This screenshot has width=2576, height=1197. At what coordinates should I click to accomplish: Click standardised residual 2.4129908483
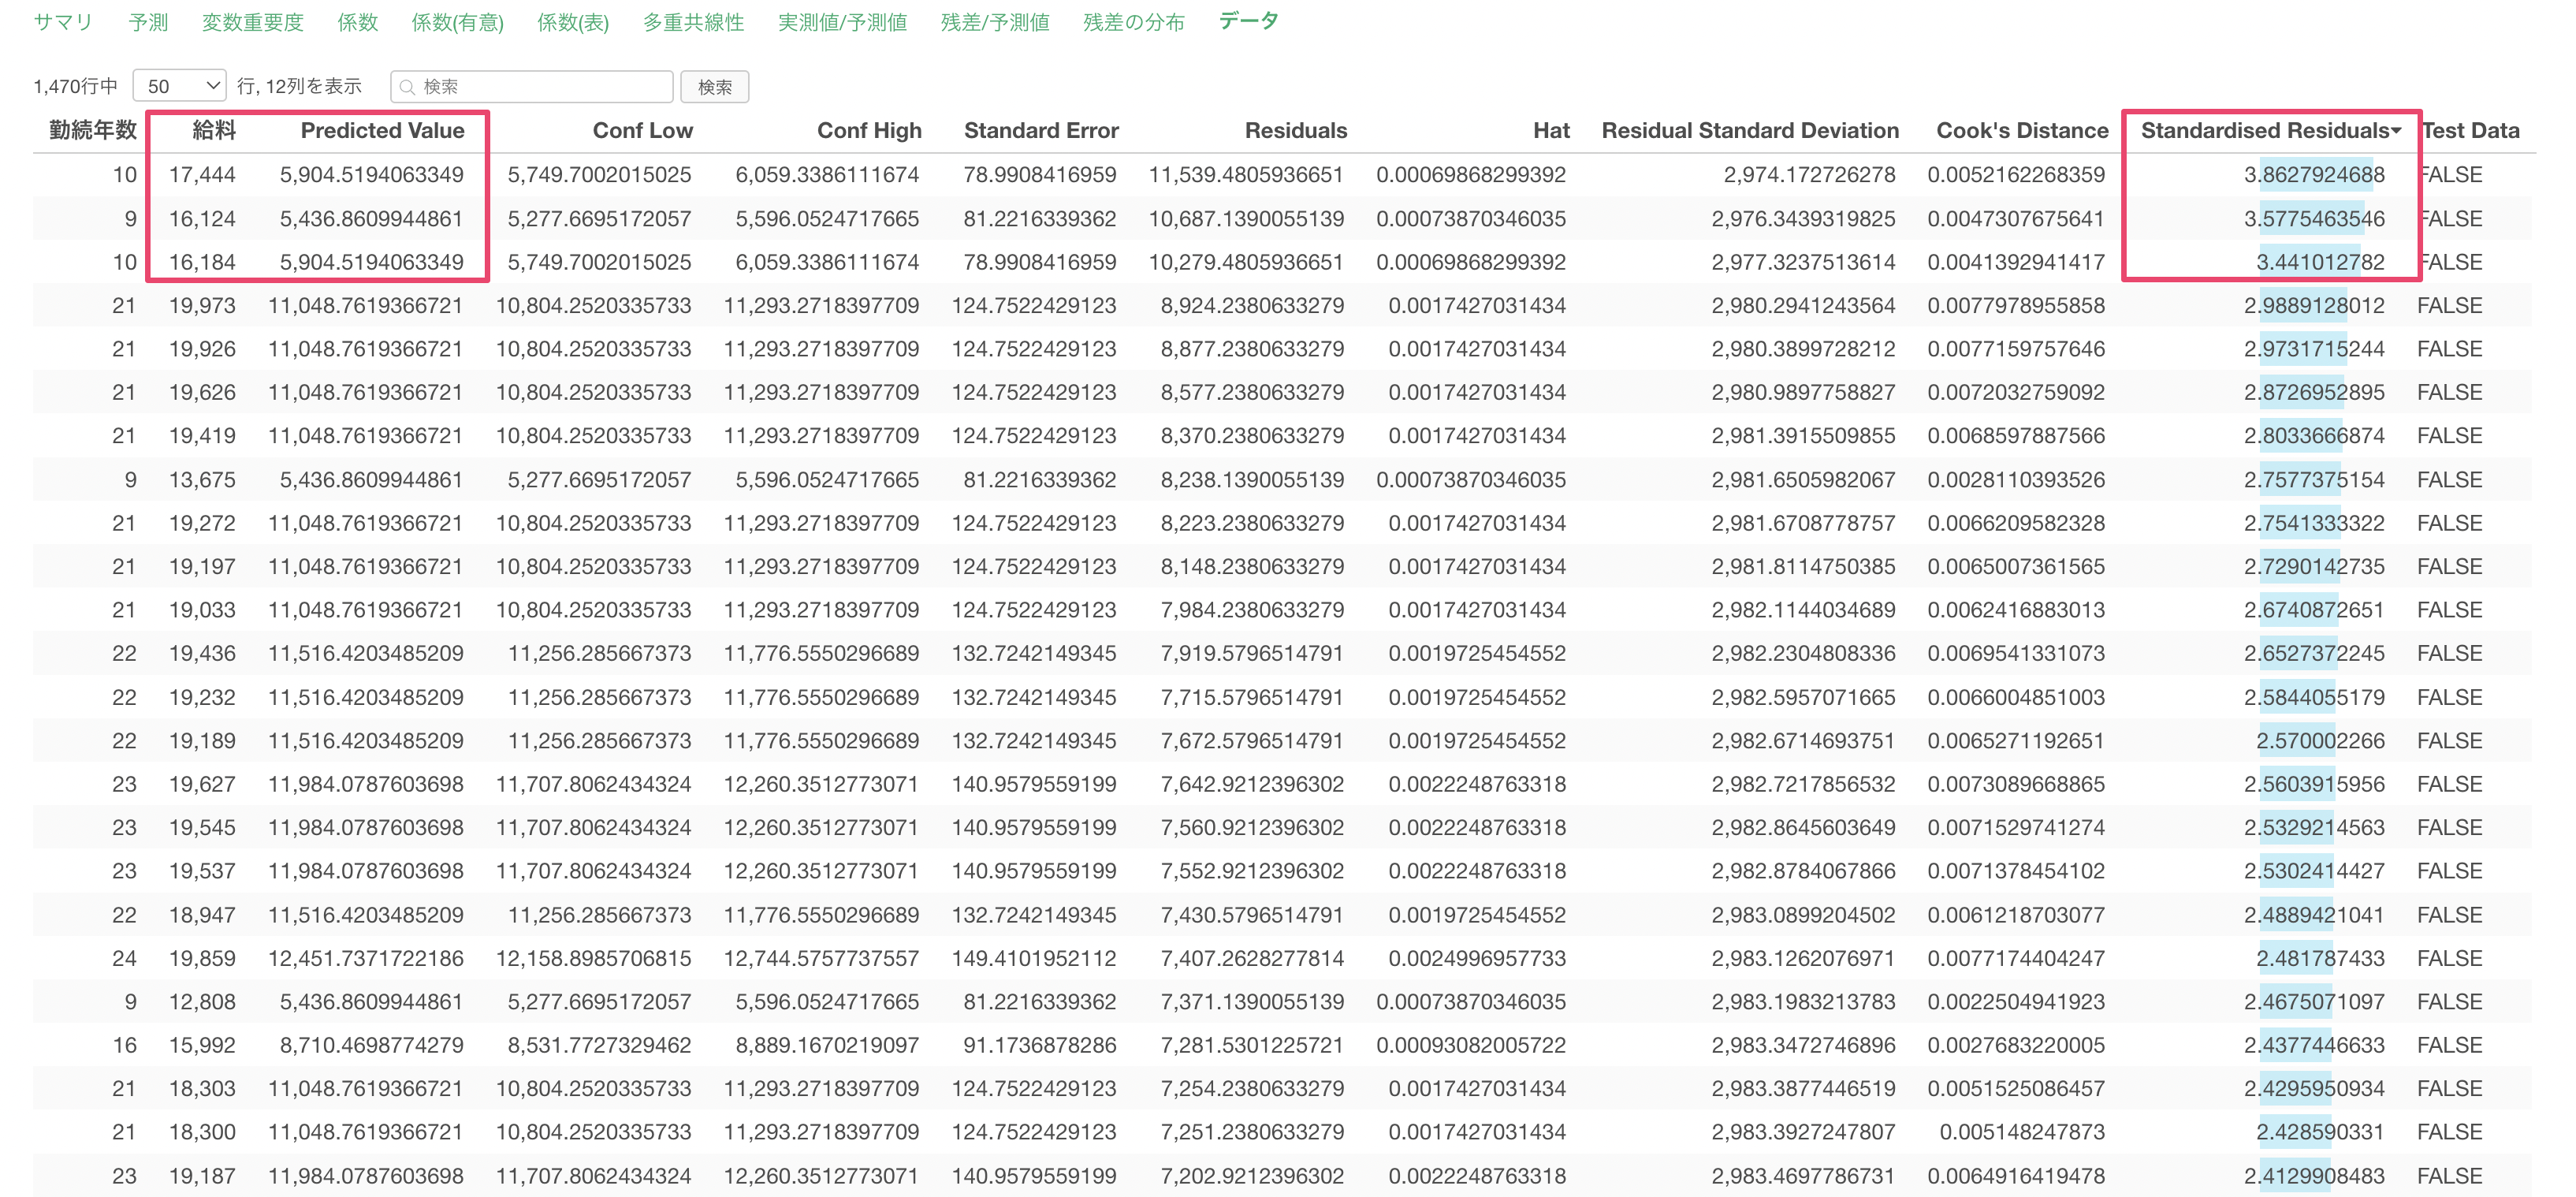[2314, 1176]
